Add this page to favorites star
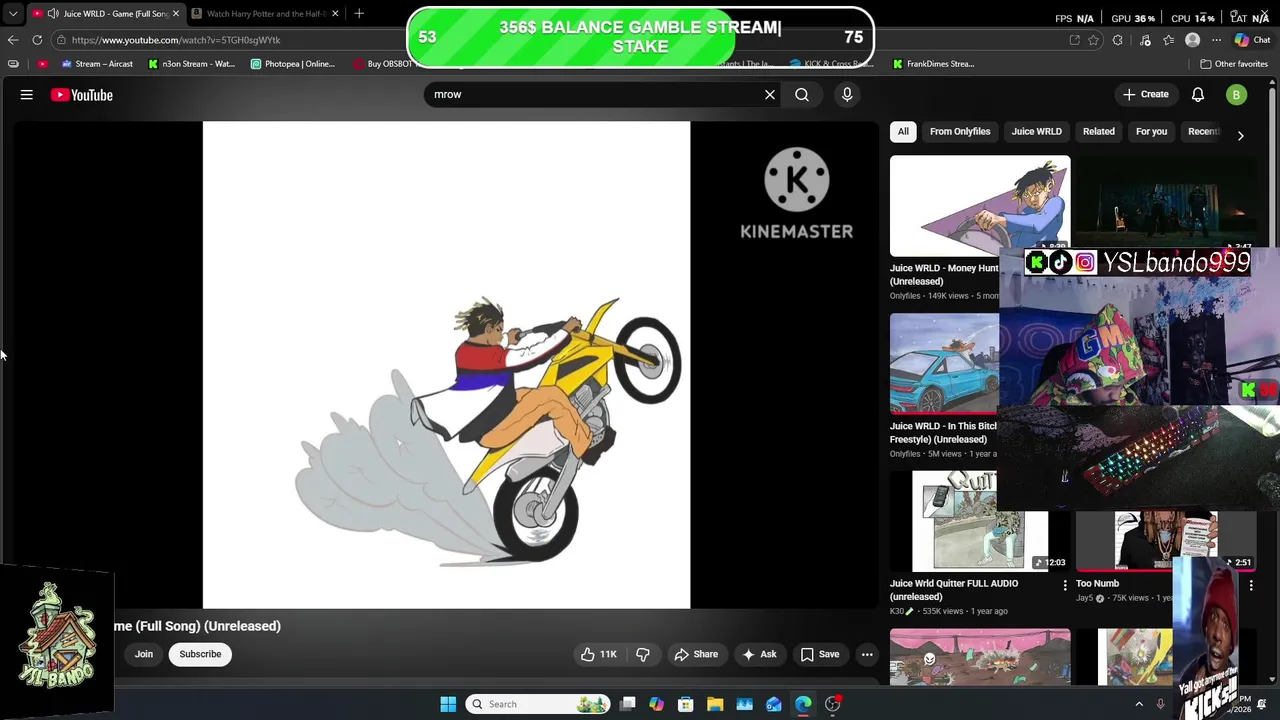Viewport: 1280px width, 720px height. [1093, 40]
